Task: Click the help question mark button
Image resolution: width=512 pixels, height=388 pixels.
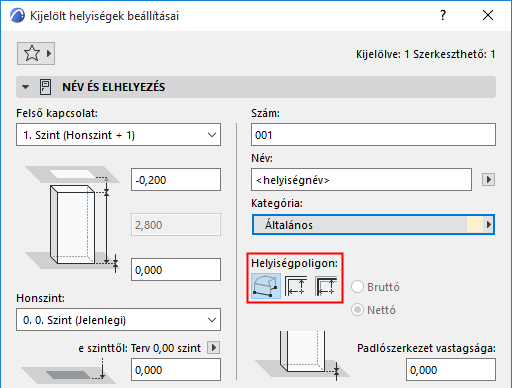Action: 443,15
